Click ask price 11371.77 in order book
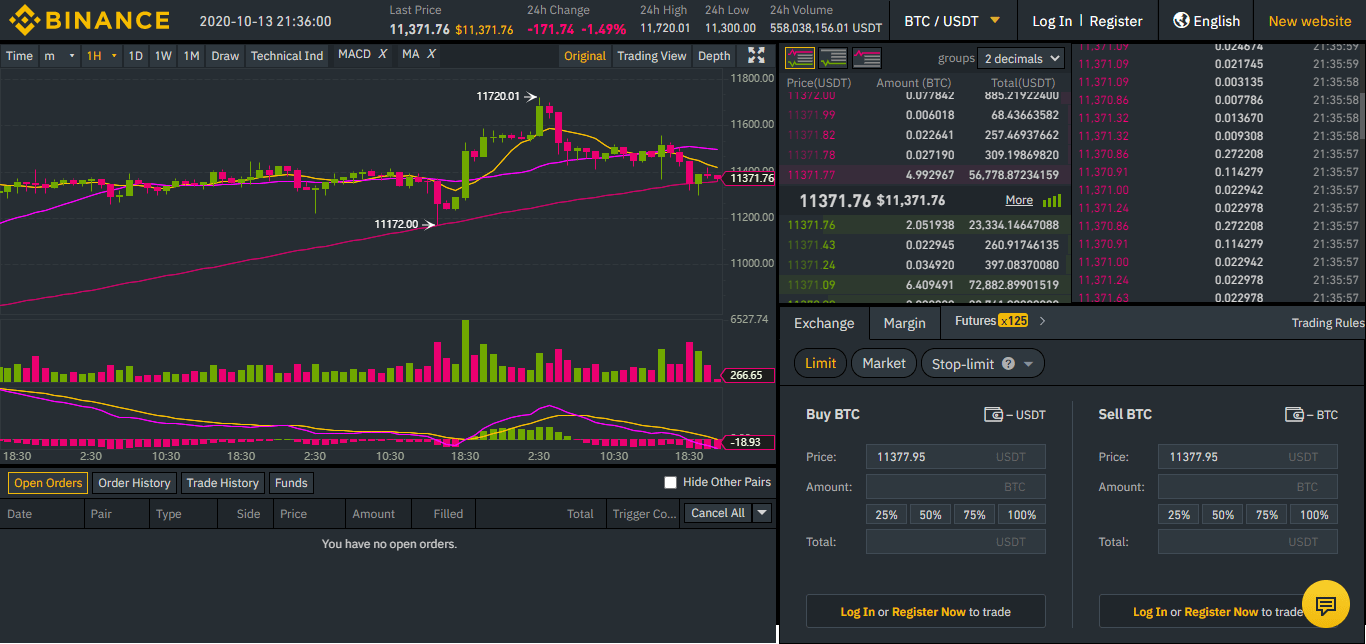The image size is (1366, 644). [x=811, y=175]
